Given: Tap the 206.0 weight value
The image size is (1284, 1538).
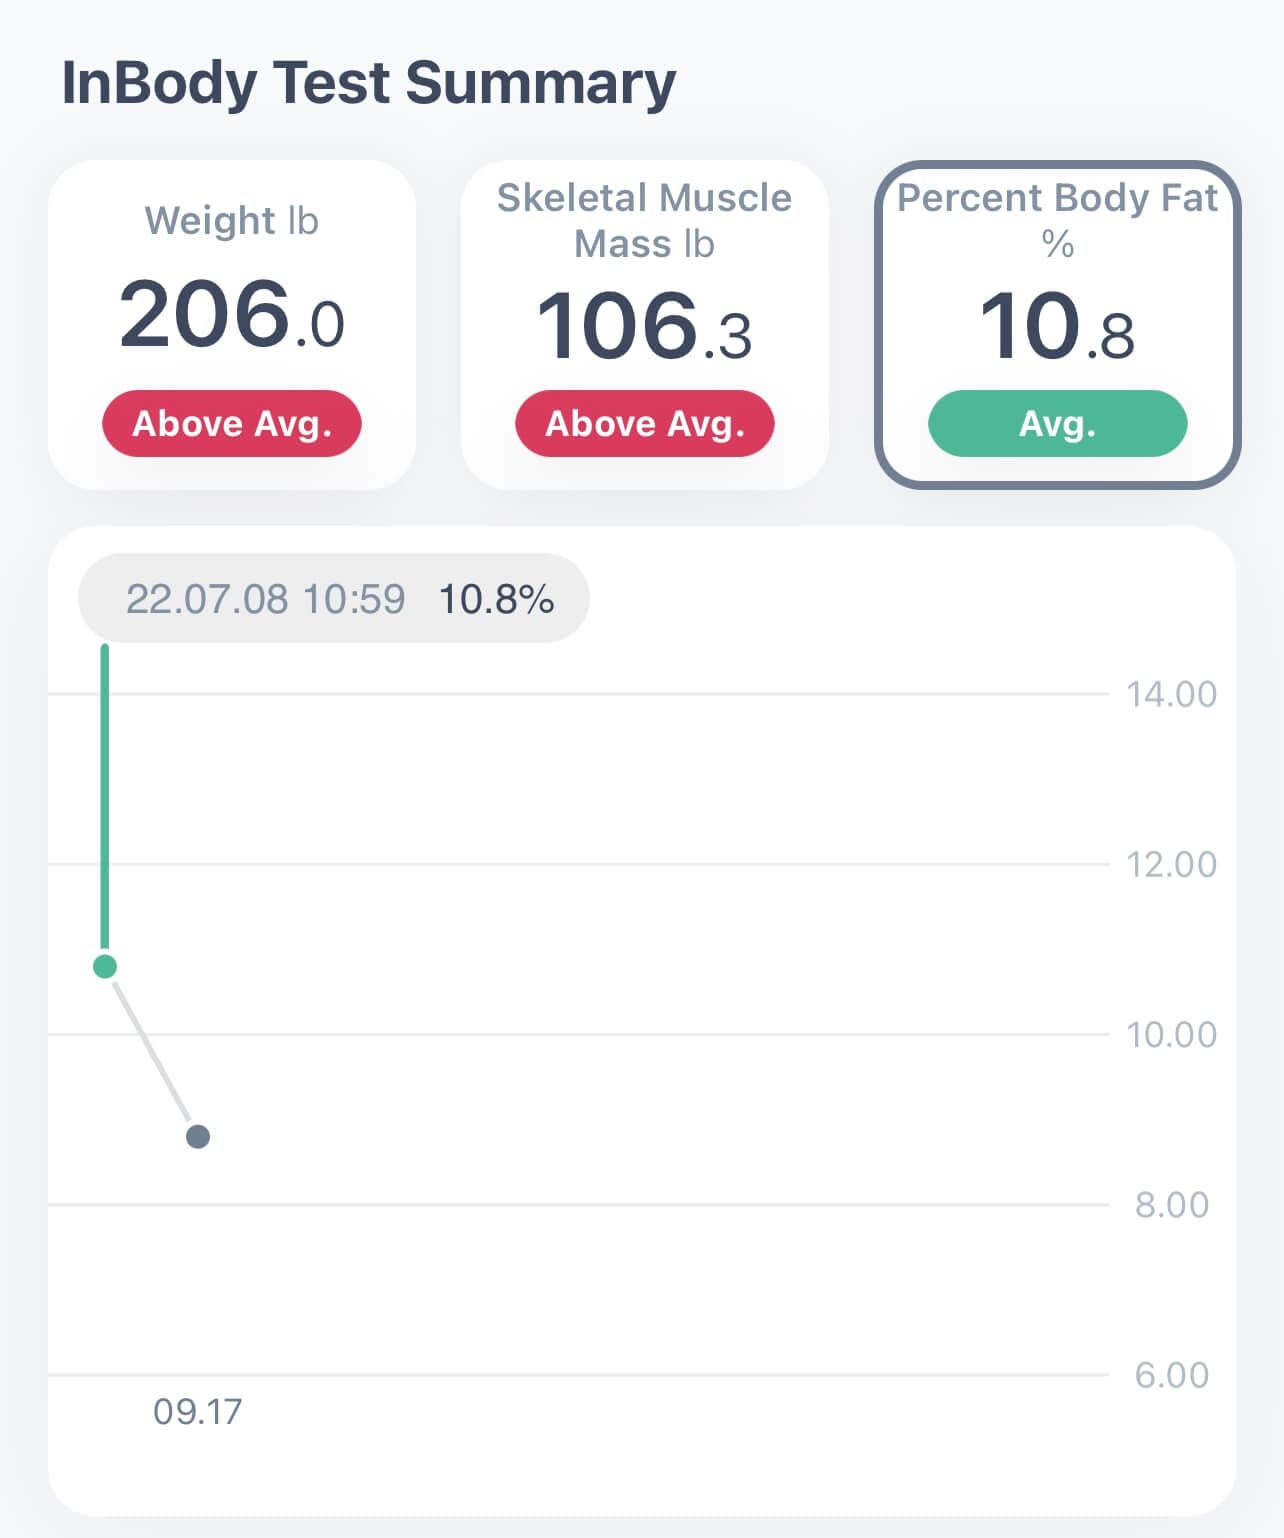Looking at the screenshot, I should [x=231, y=315].
